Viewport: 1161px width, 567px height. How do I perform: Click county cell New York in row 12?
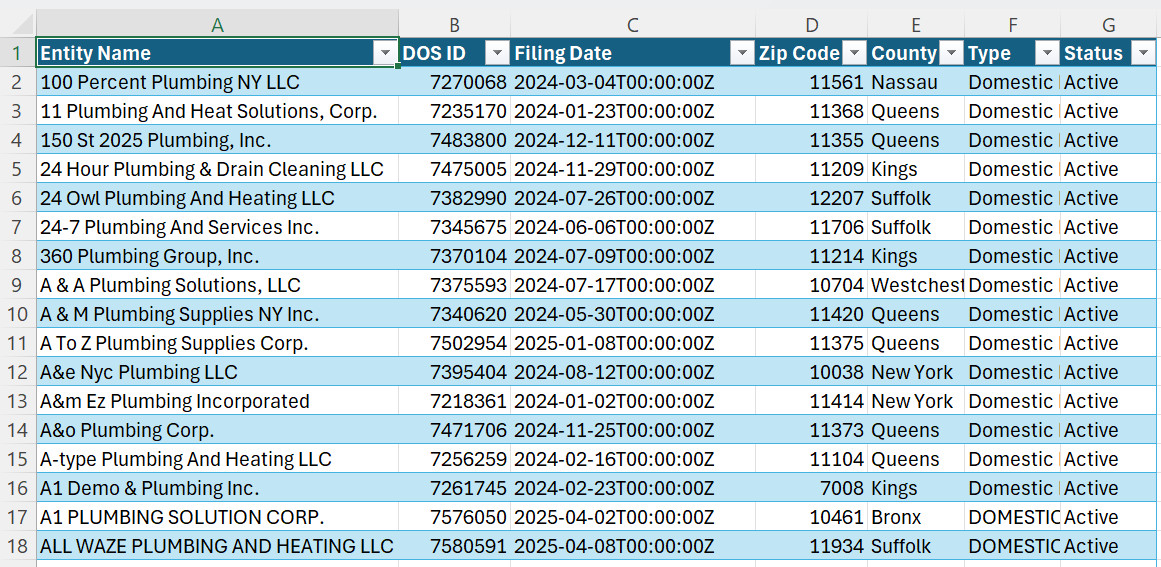[x=916, y=372]
